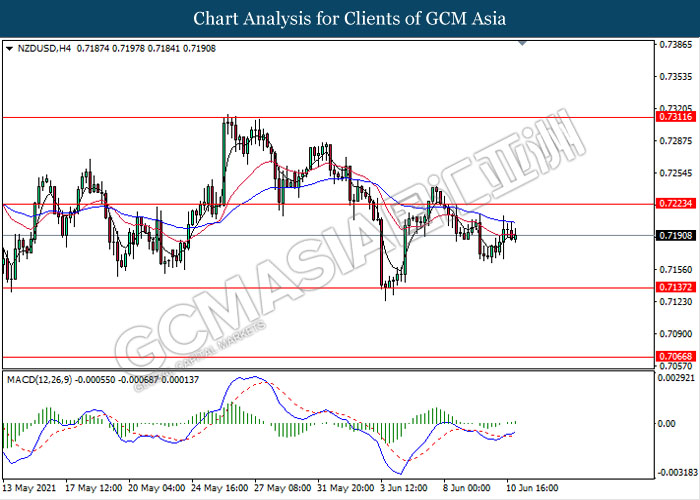Click the Chart Analysis for Clients heading

click(x=350, y=19)
